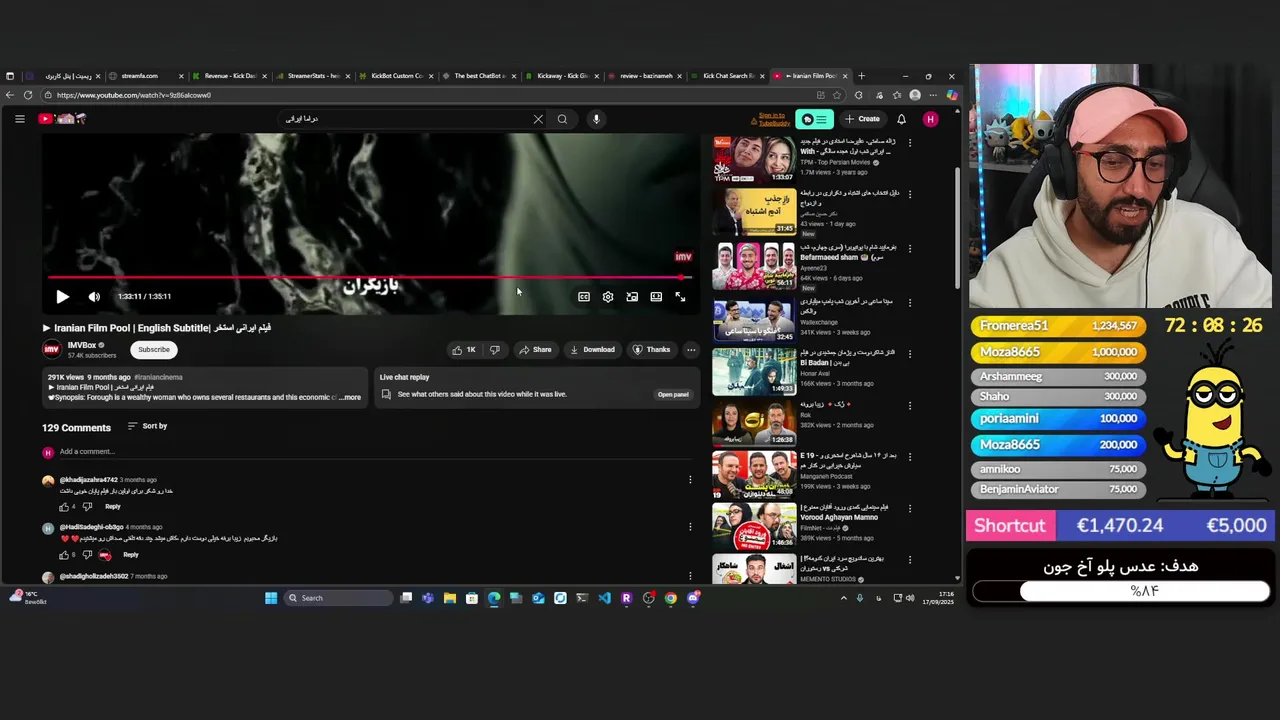Open the TubeBuddy sign in link
Viewport: 1280px width, 720px height.
coord(772,119)
